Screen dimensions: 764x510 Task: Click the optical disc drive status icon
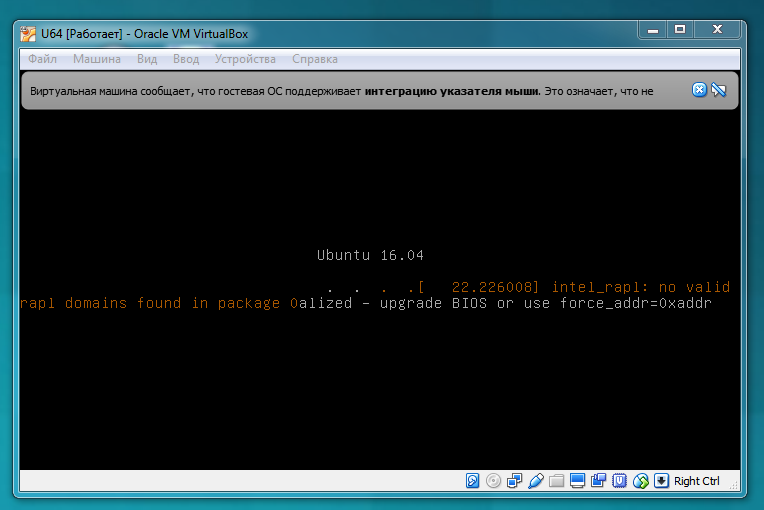coord(493,481)
